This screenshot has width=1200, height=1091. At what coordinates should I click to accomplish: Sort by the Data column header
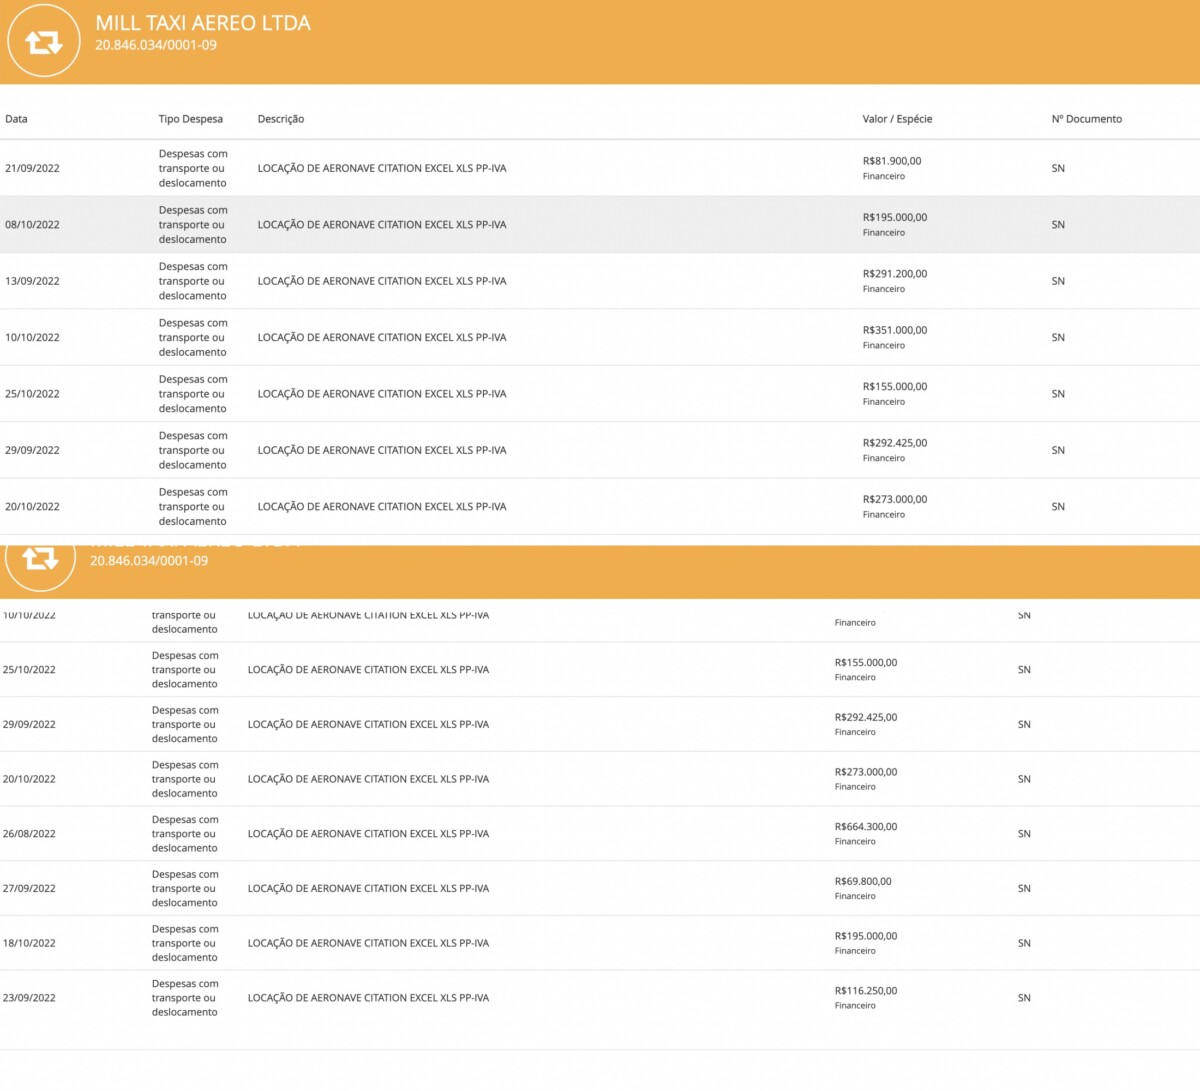click(x=16, y=119)
